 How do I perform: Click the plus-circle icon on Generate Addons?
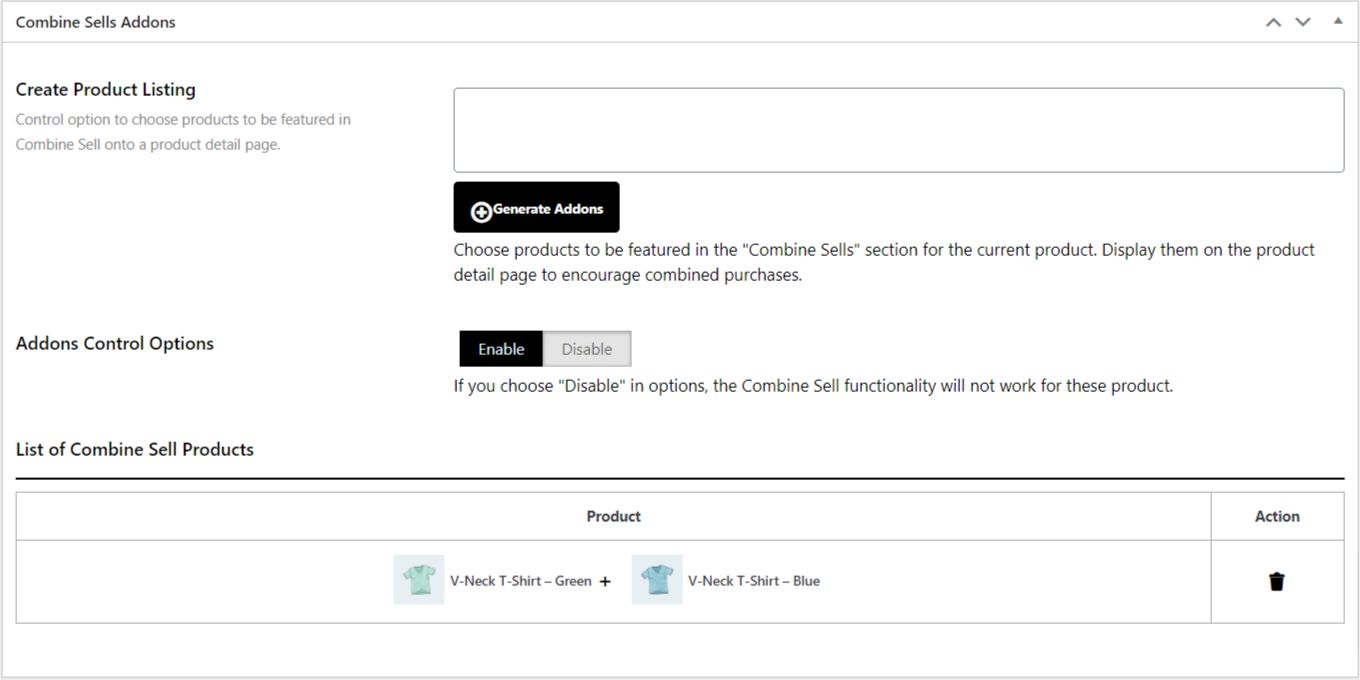481,211
